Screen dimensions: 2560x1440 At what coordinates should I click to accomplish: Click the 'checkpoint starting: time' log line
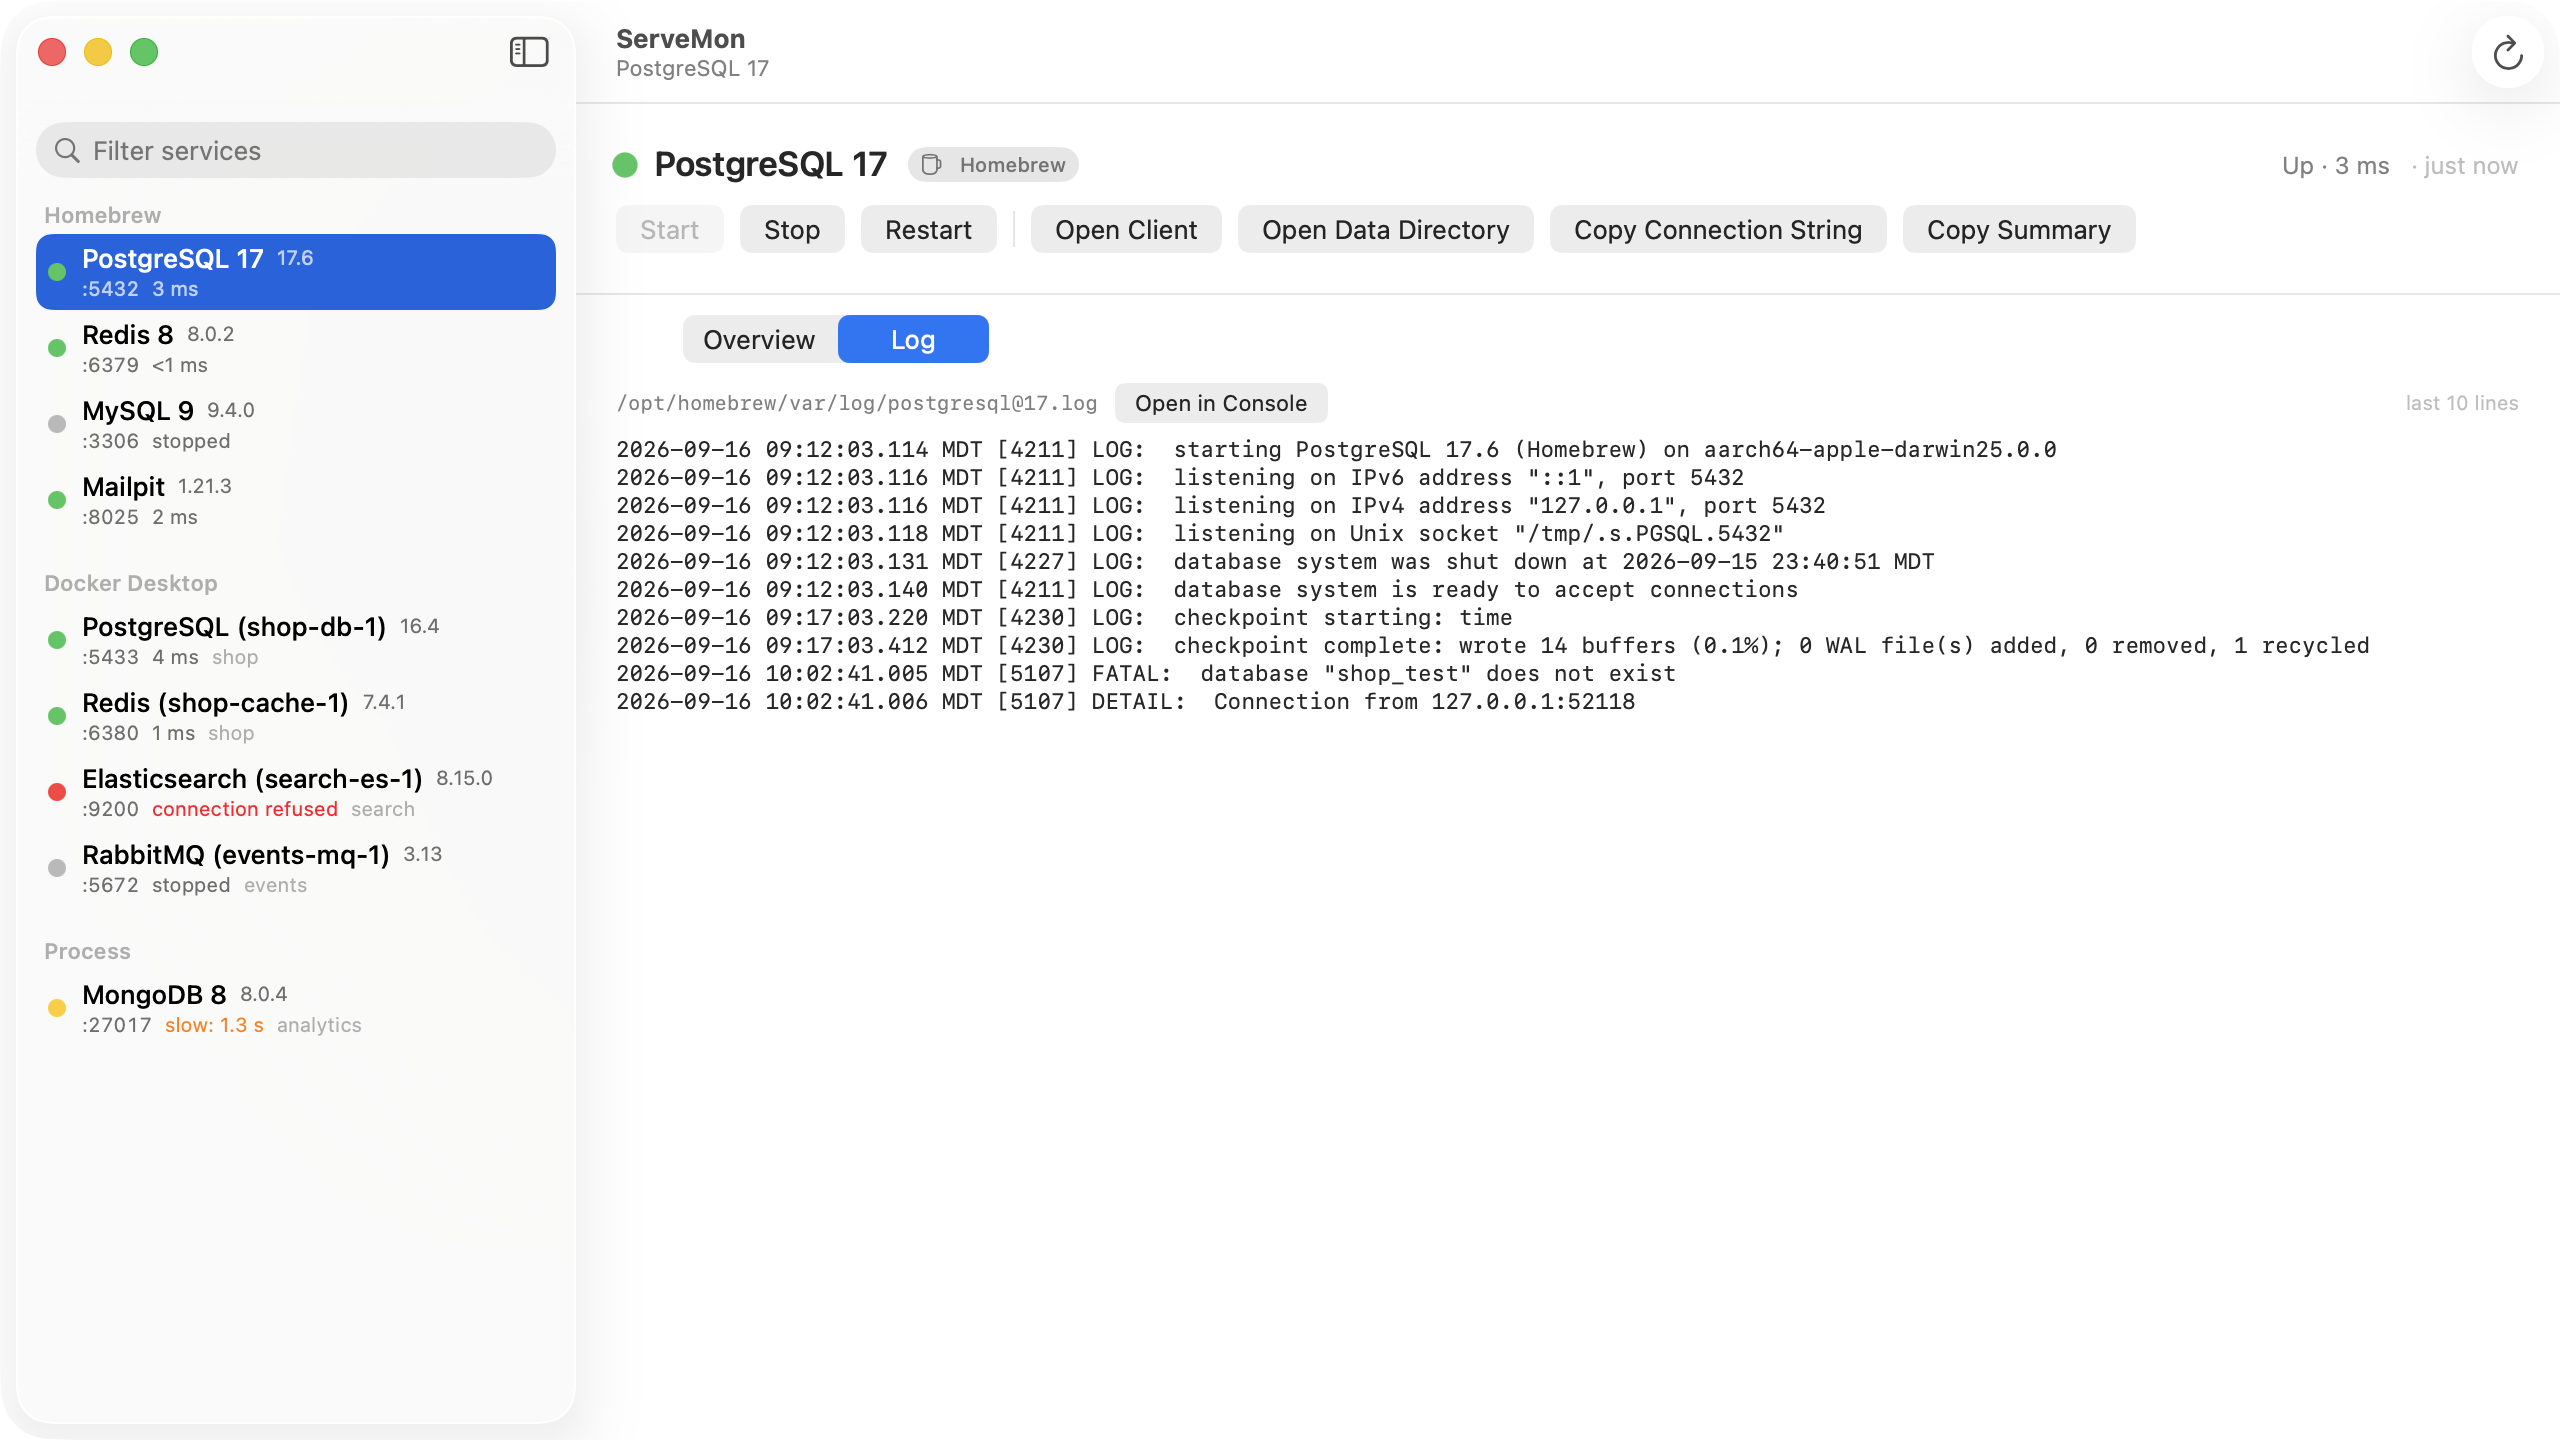1064,617
